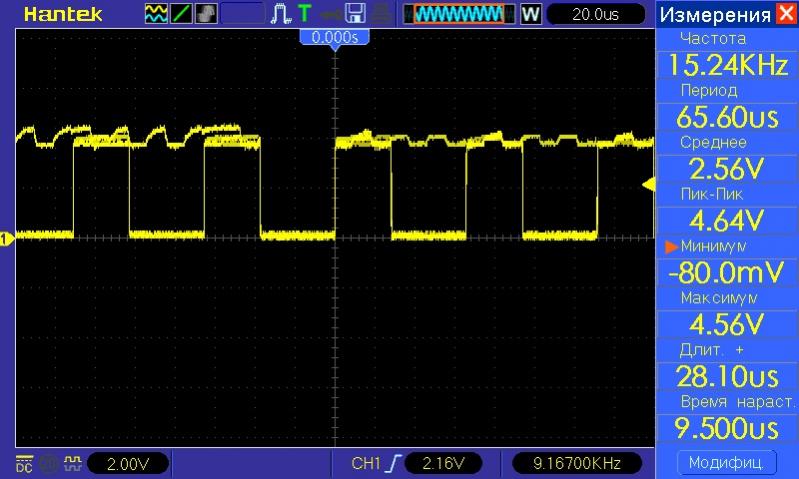Click the waveform channel icon in top toolbar

point(156,14)
